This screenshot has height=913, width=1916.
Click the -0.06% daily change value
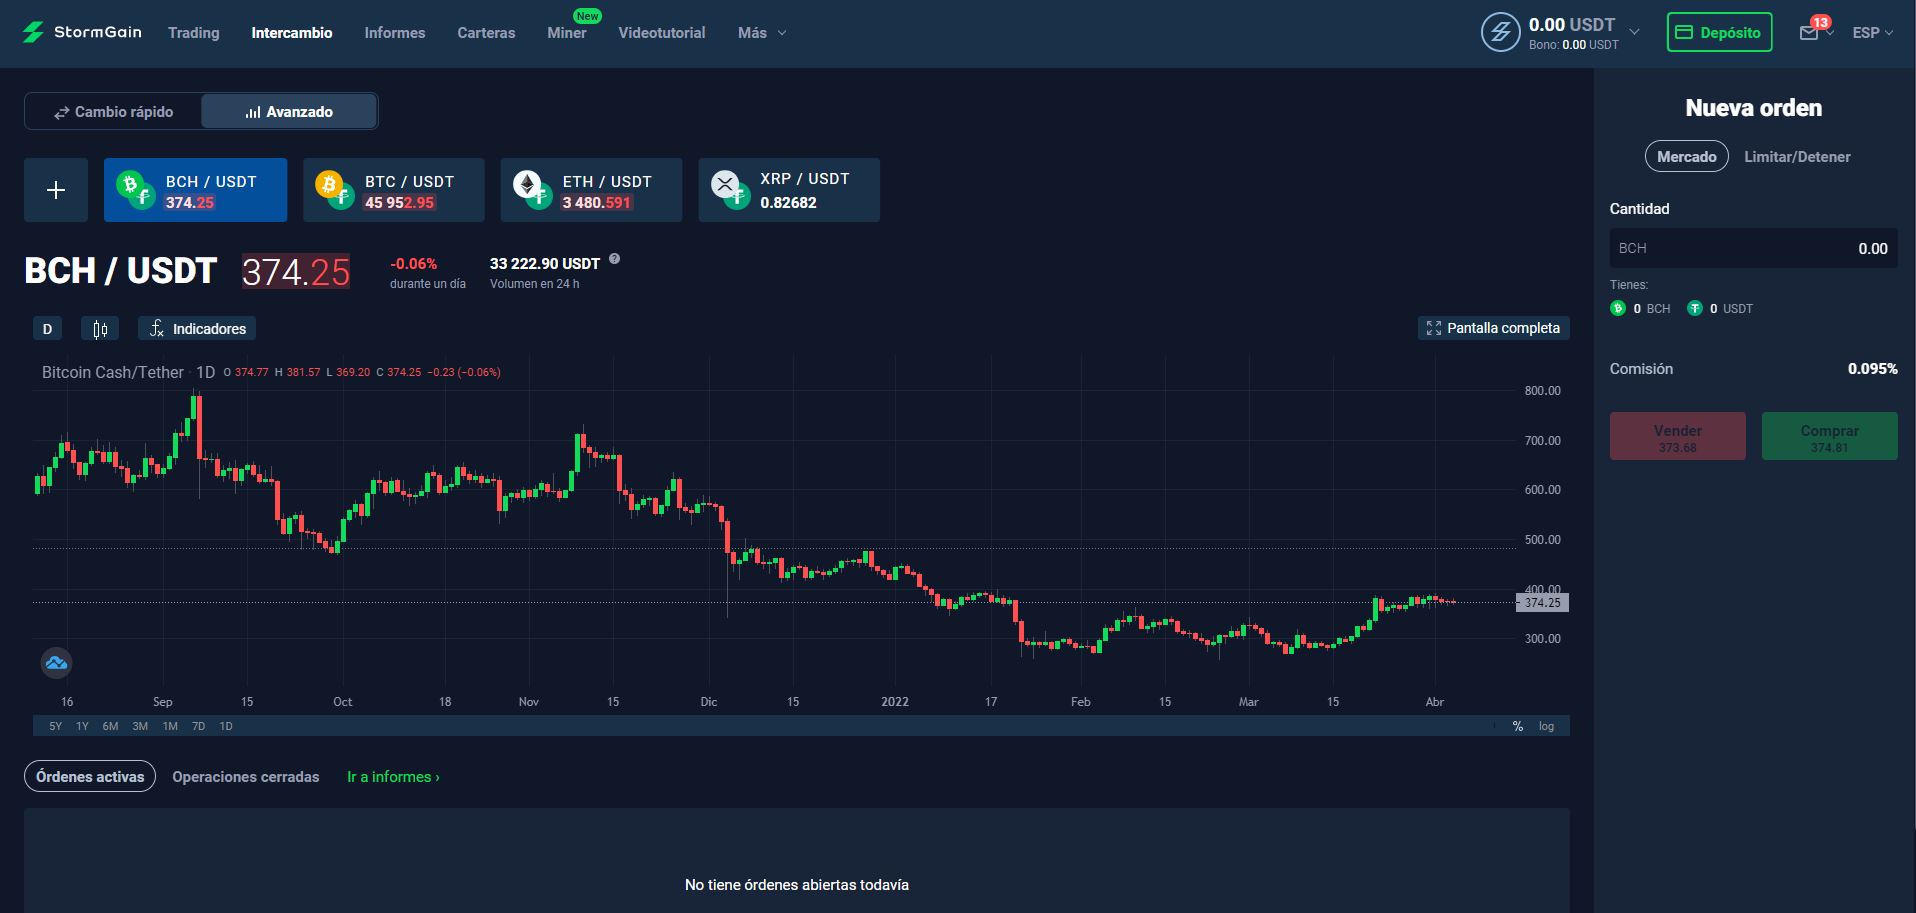(413, 264)
